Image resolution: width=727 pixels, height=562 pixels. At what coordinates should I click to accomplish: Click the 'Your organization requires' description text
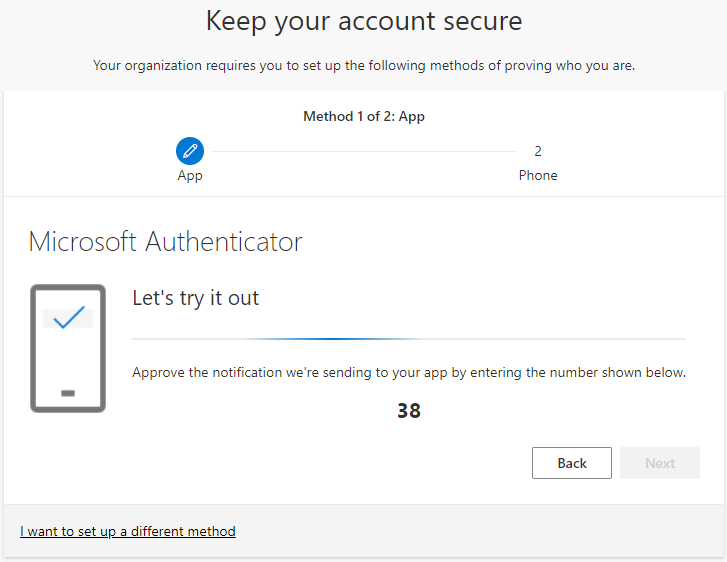(364, 65)
